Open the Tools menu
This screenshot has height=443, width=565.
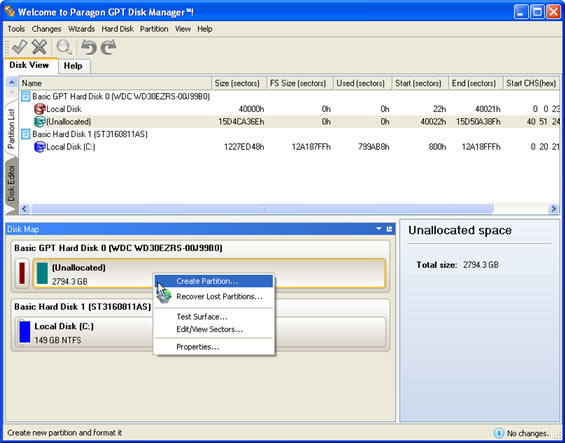coord(16,29)
